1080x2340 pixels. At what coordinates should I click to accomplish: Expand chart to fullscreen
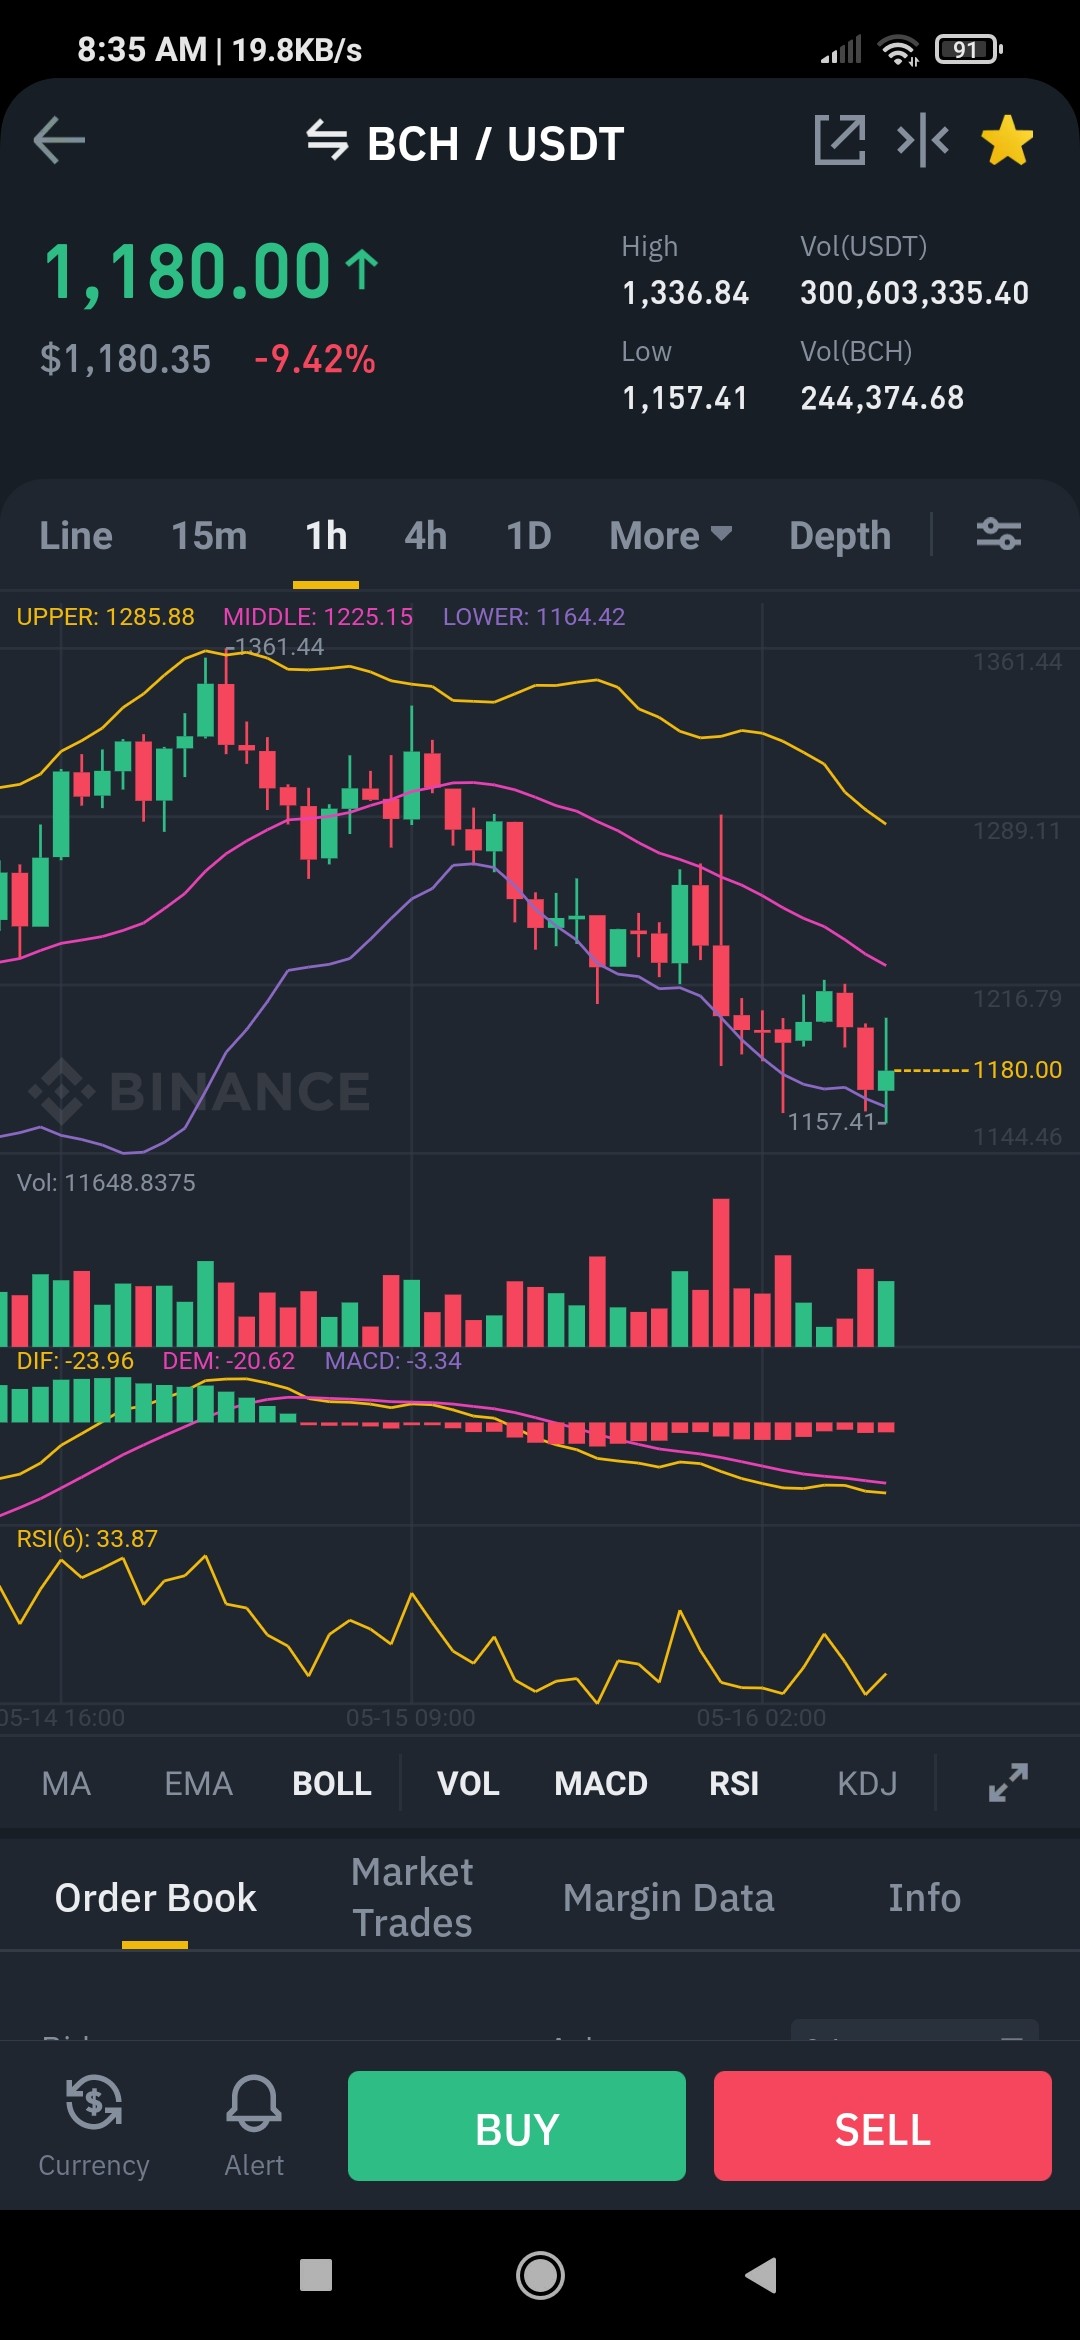[x=1008, y=1782]
